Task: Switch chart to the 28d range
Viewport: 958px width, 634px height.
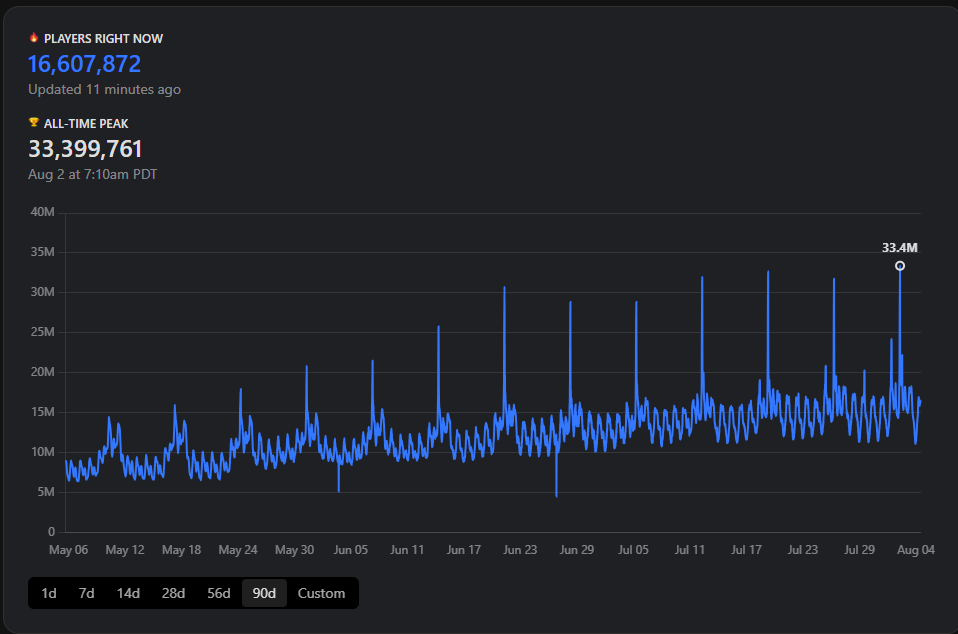Action: click(174, 593)
